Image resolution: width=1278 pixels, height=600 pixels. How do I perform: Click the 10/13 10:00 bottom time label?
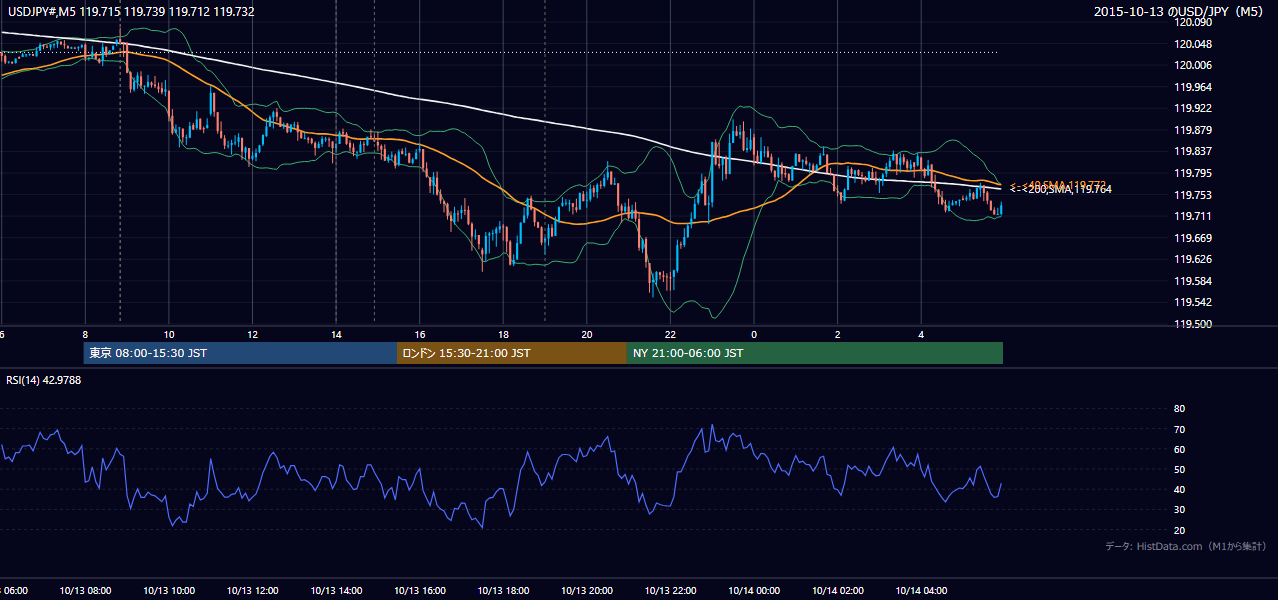169,591
